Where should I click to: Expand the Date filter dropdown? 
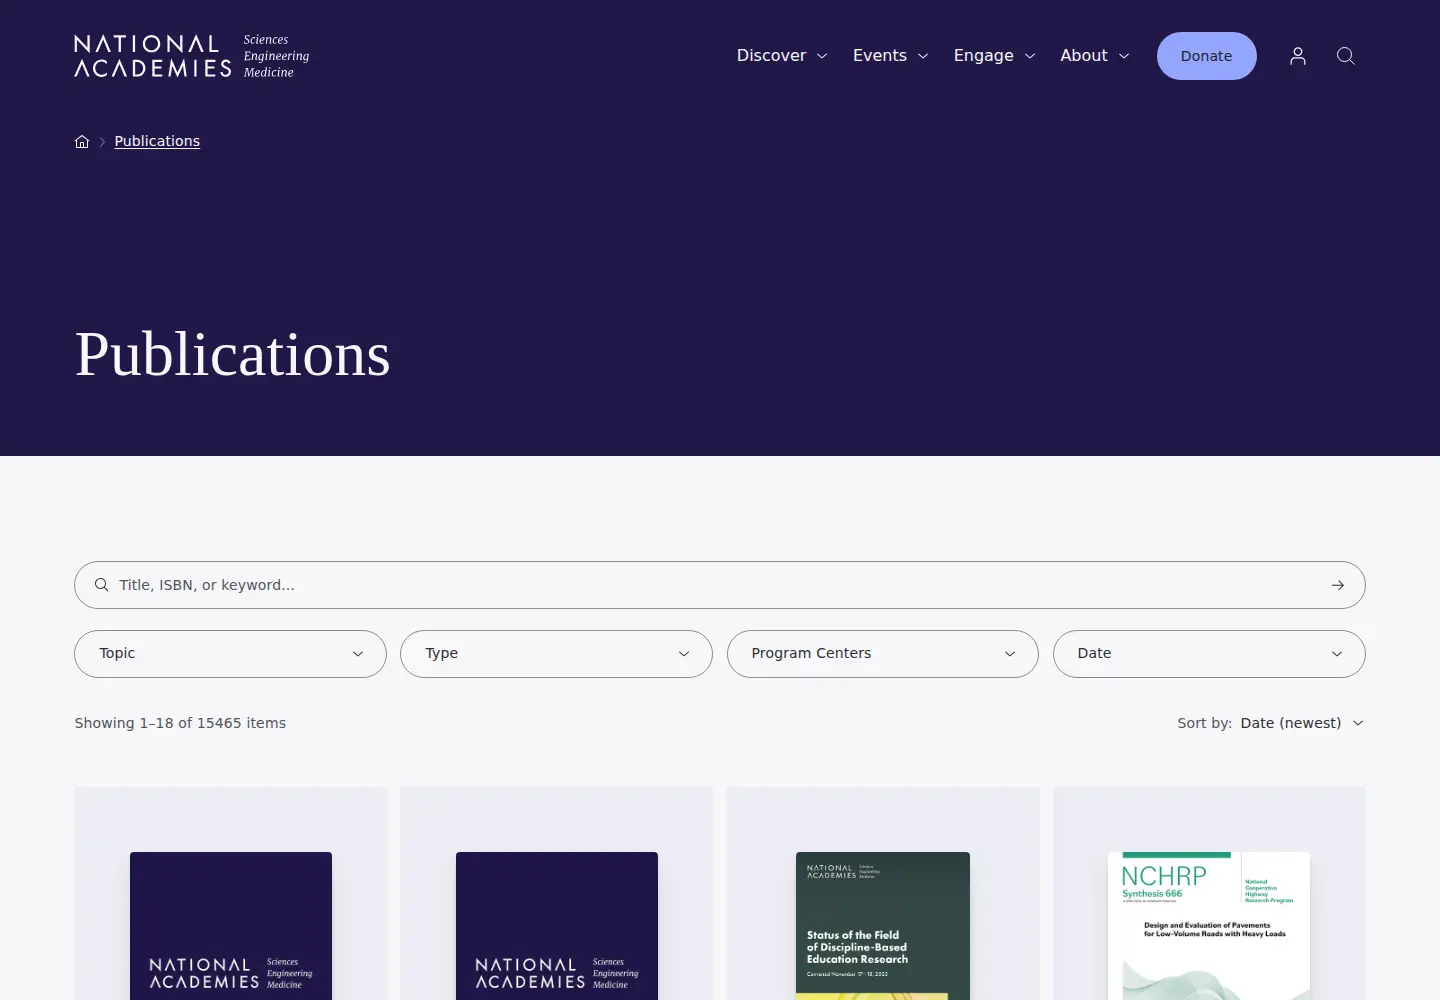(x=1209, y=654)
